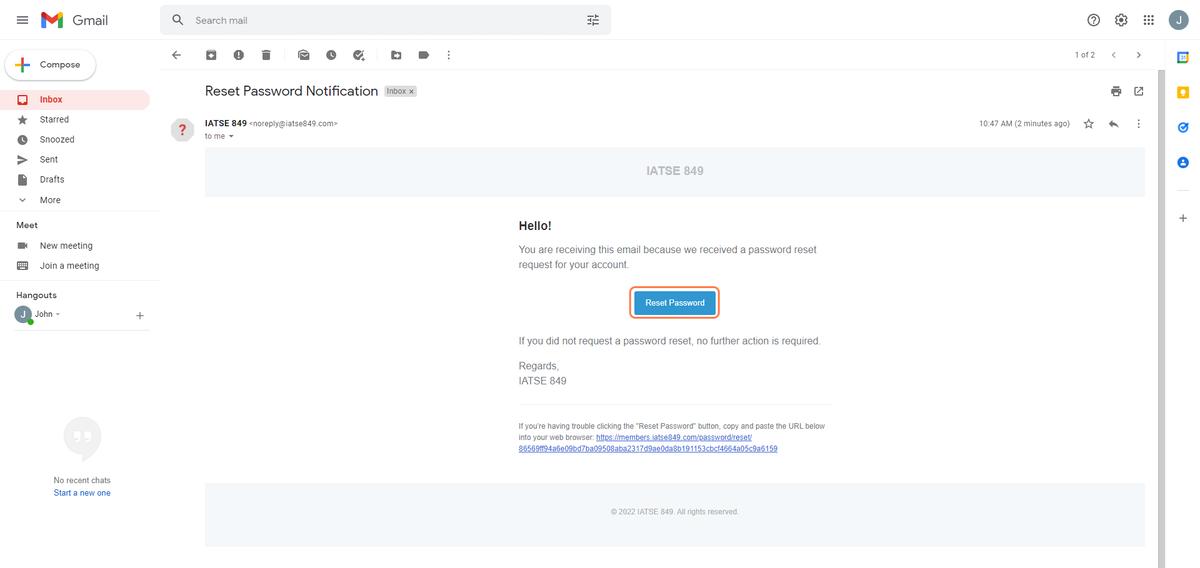Archive this email

point(211,55)
